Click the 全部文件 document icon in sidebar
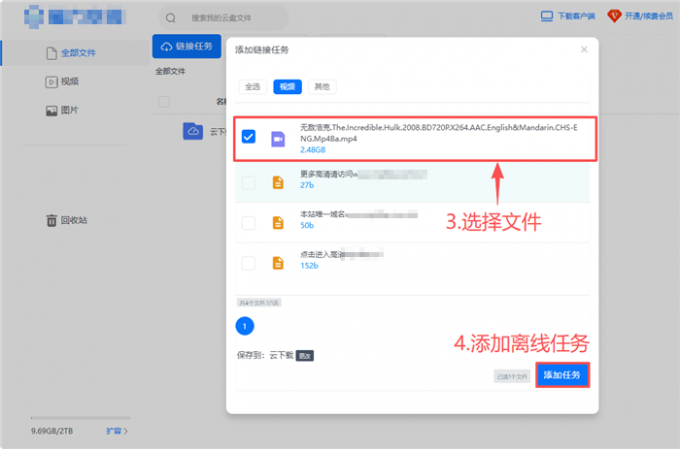 pos(52,53)
